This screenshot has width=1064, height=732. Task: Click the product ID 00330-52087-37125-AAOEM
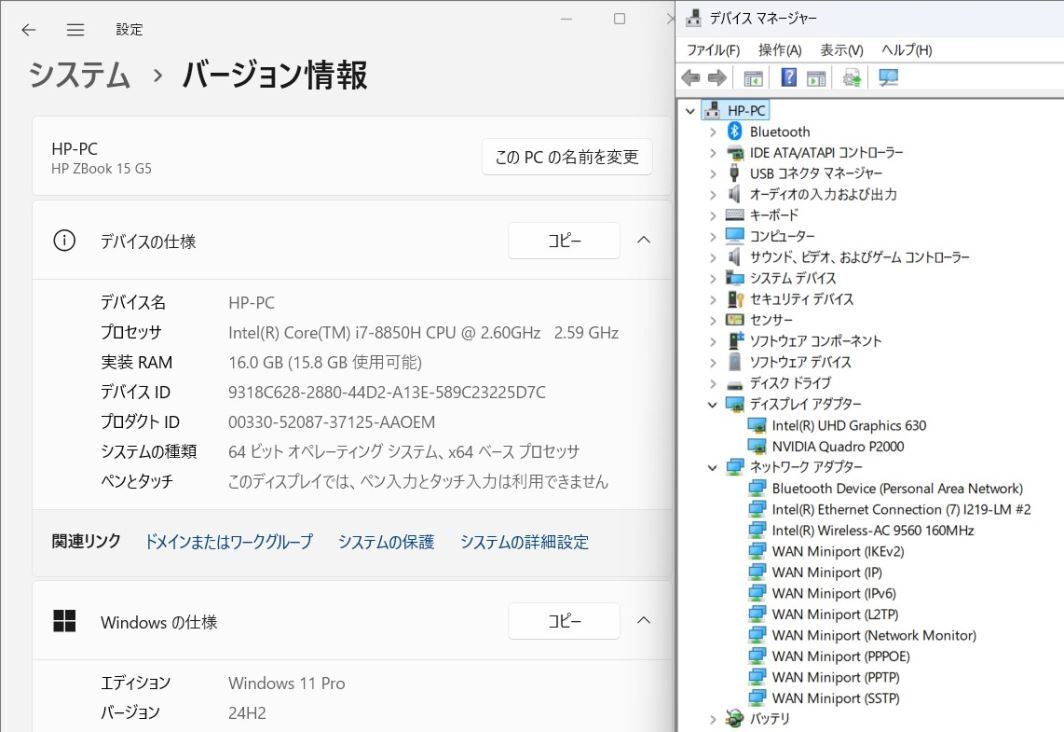[x=331, y=422]
